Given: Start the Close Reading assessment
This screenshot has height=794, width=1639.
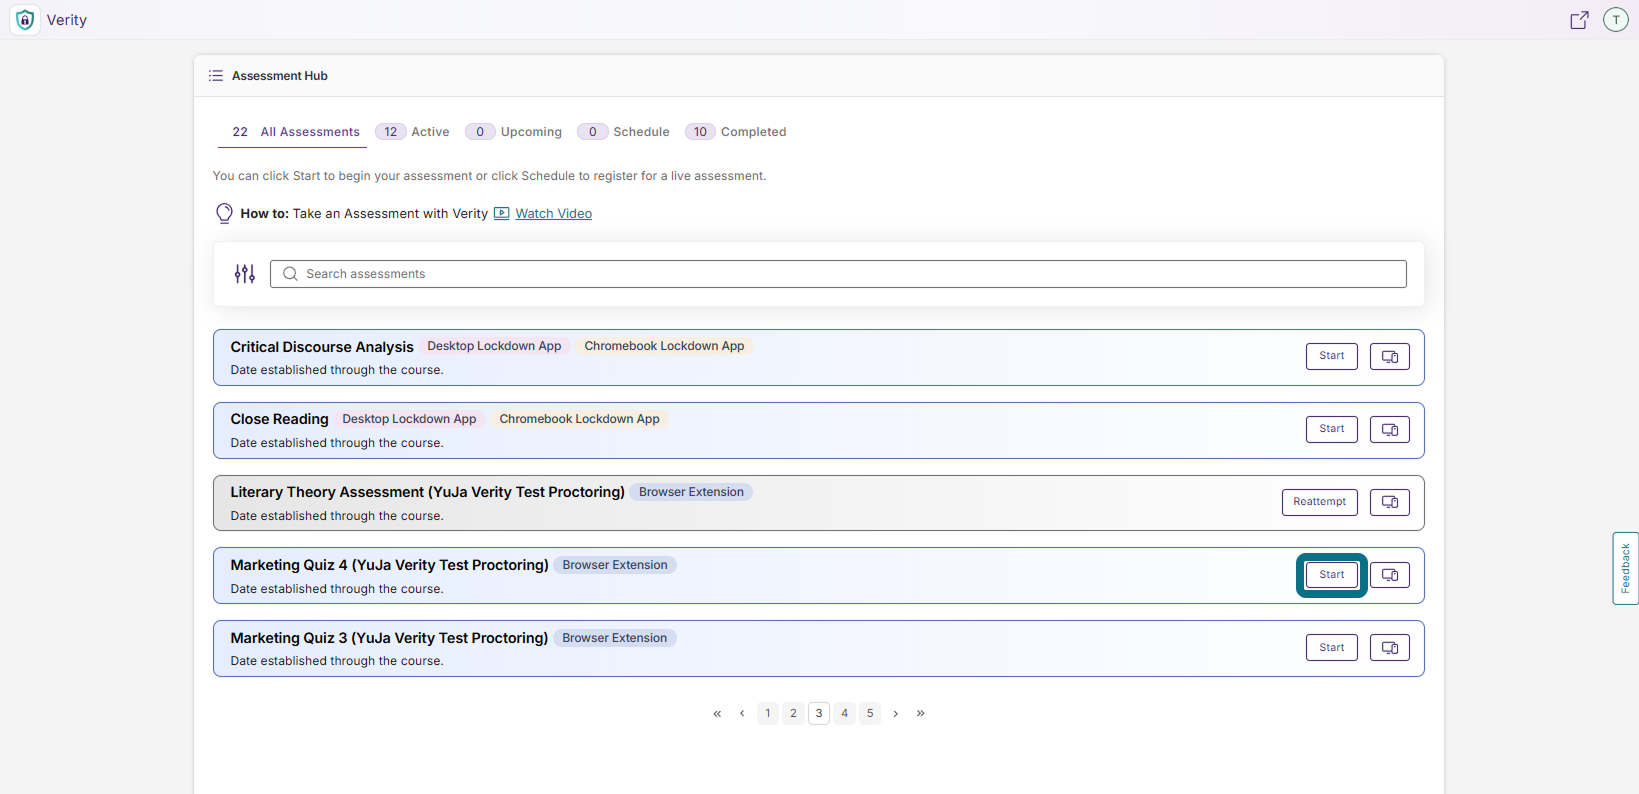Looking at the screenshot, I should (1332, 430).
